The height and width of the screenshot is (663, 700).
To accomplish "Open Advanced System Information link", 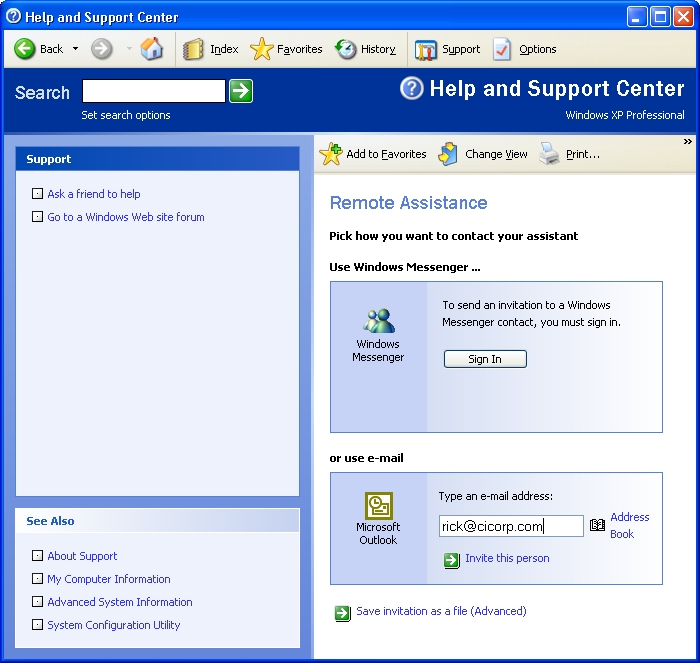I will point(120,602).
